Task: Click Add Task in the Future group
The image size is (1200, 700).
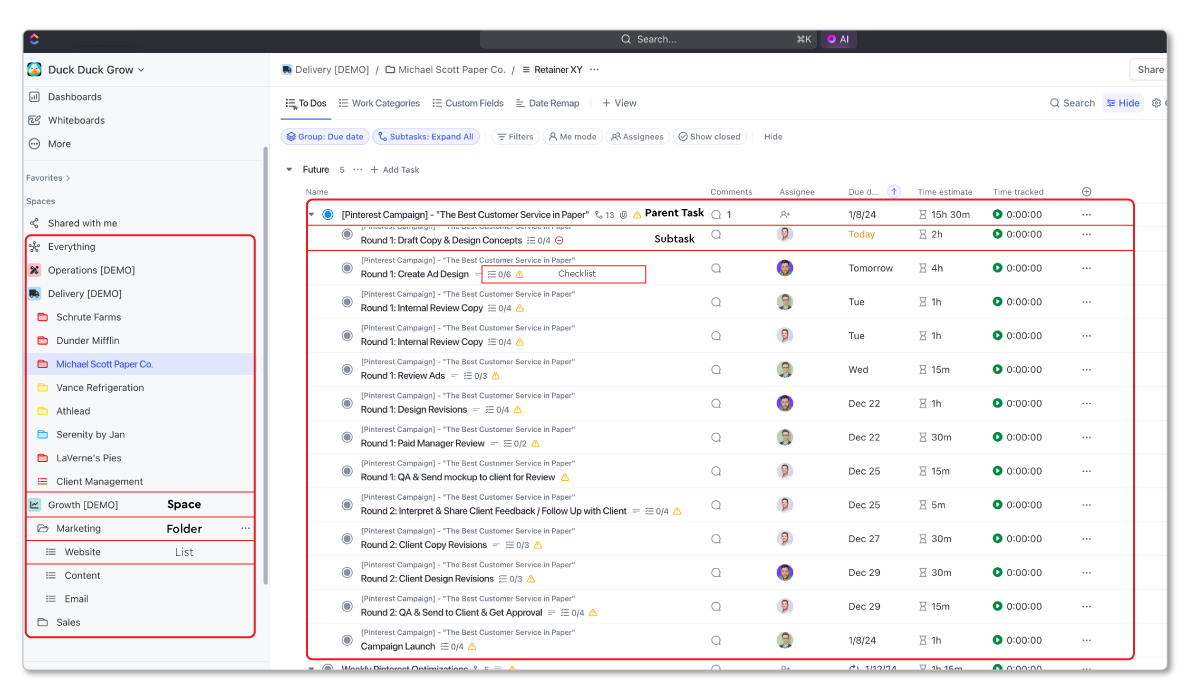Action: click(x=398, y=169)
